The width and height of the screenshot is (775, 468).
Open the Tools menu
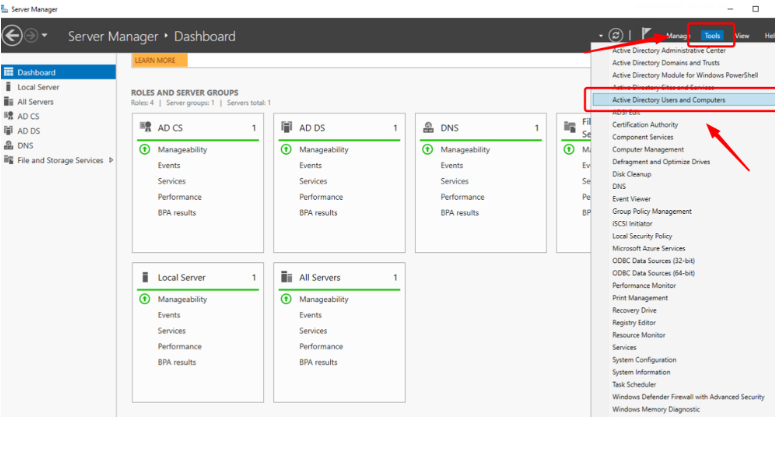click(x=712, y=35)
